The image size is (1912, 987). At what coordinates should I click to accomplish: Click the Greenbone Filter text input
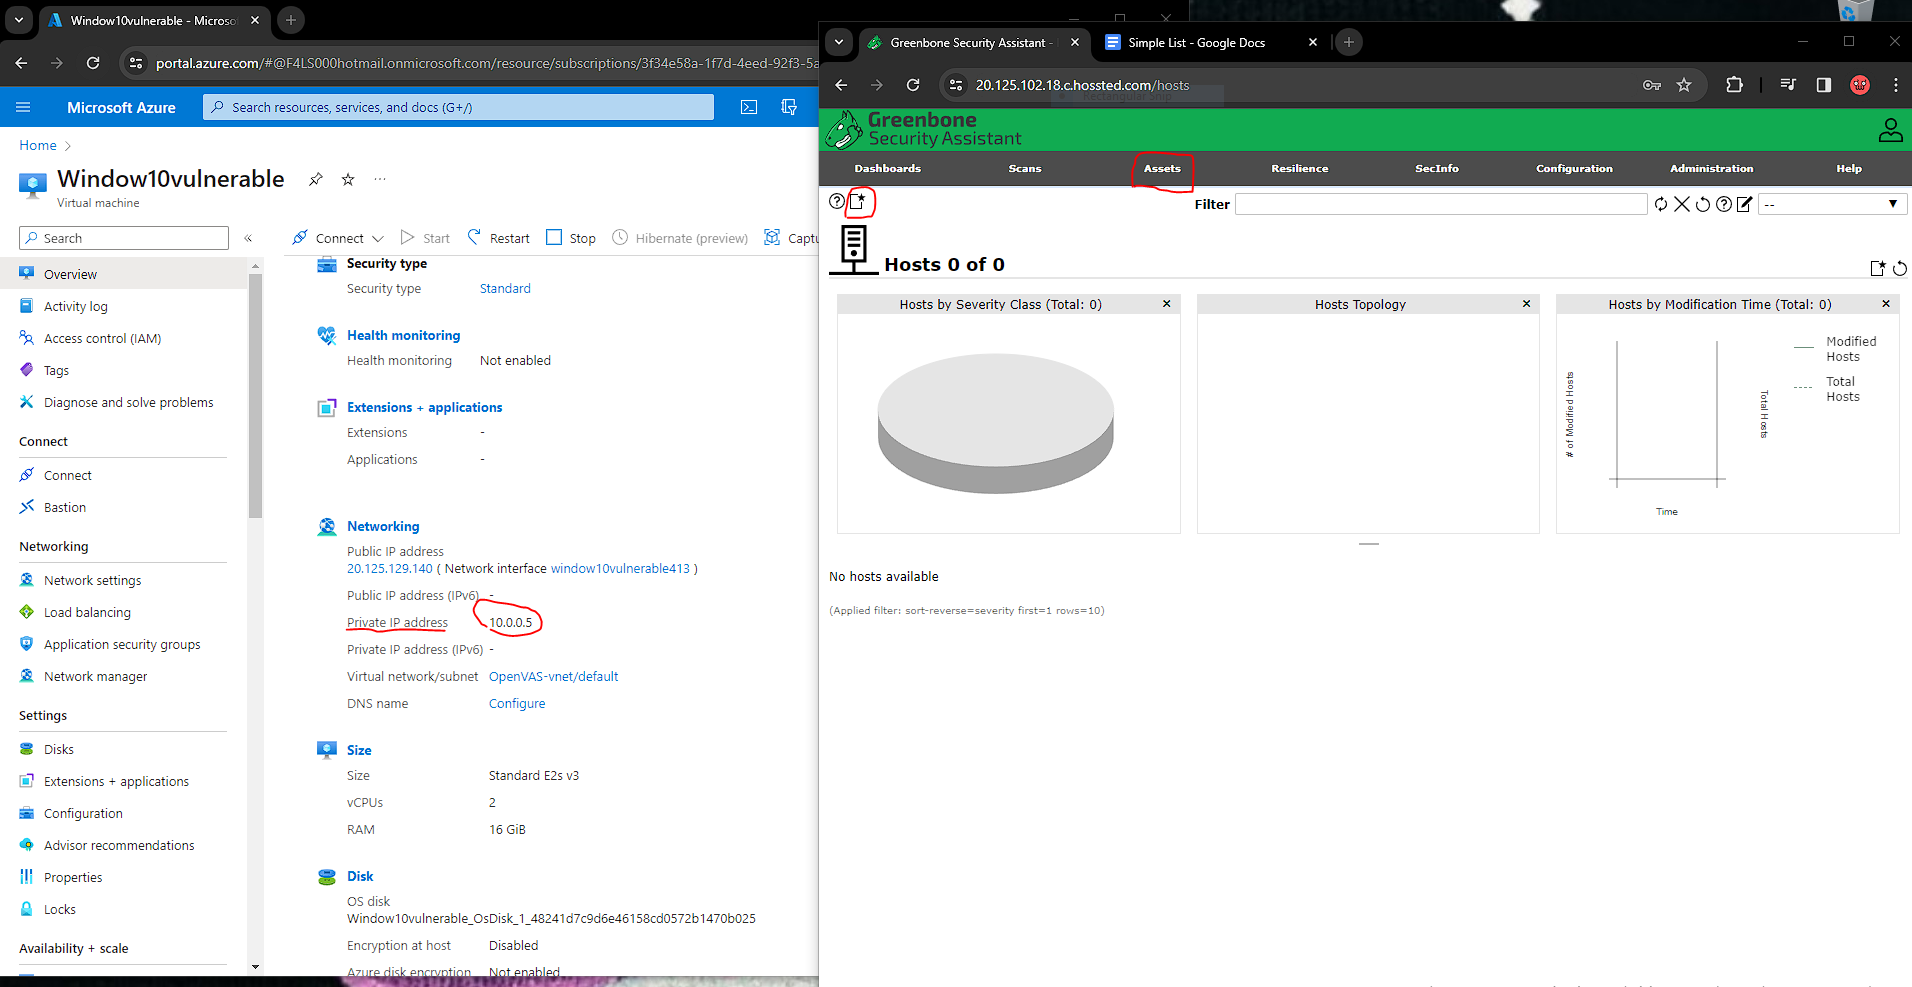[1441, 204]
